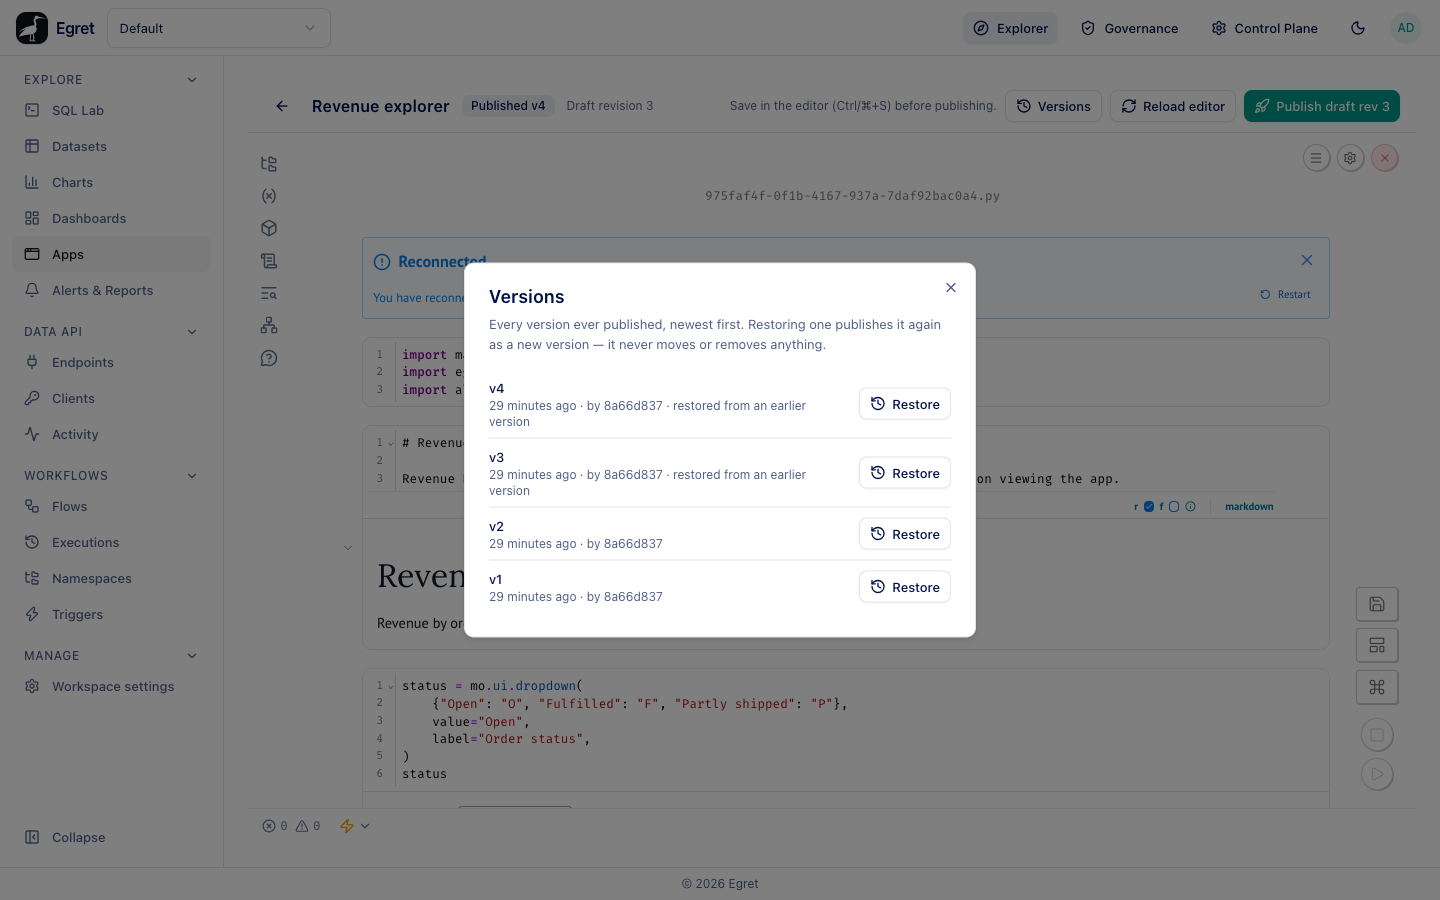Click the errors count indicator
The width and height of the screenshot is (1440, 900).
click(x=275, y=826)
